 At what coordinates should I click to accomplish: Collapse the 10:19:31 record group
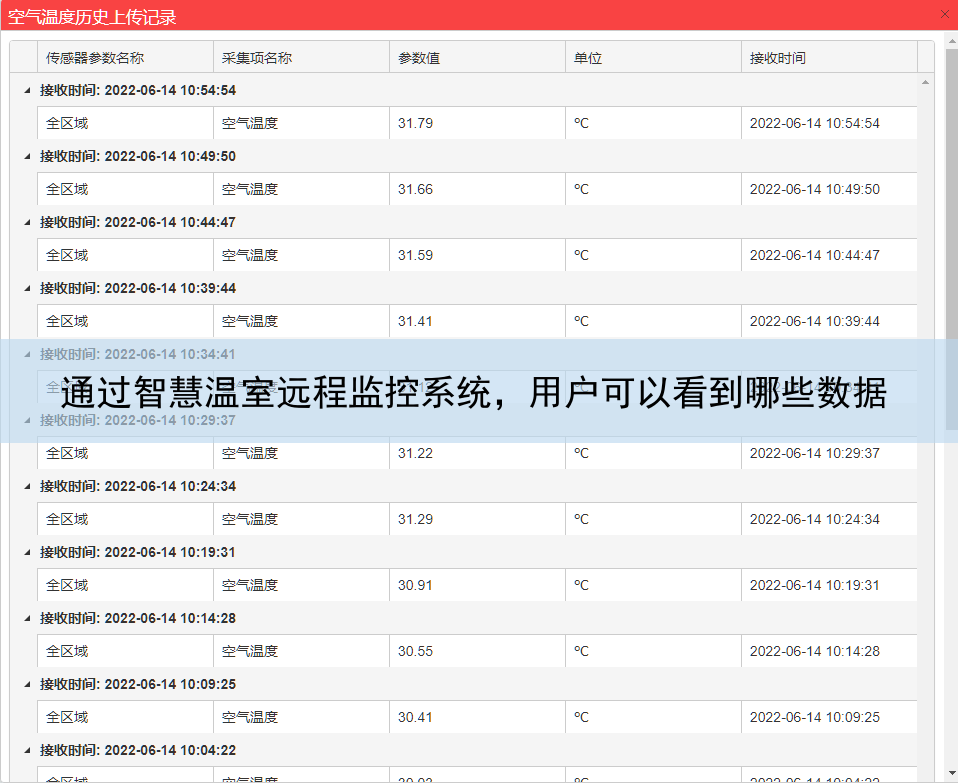pos(27,552)
